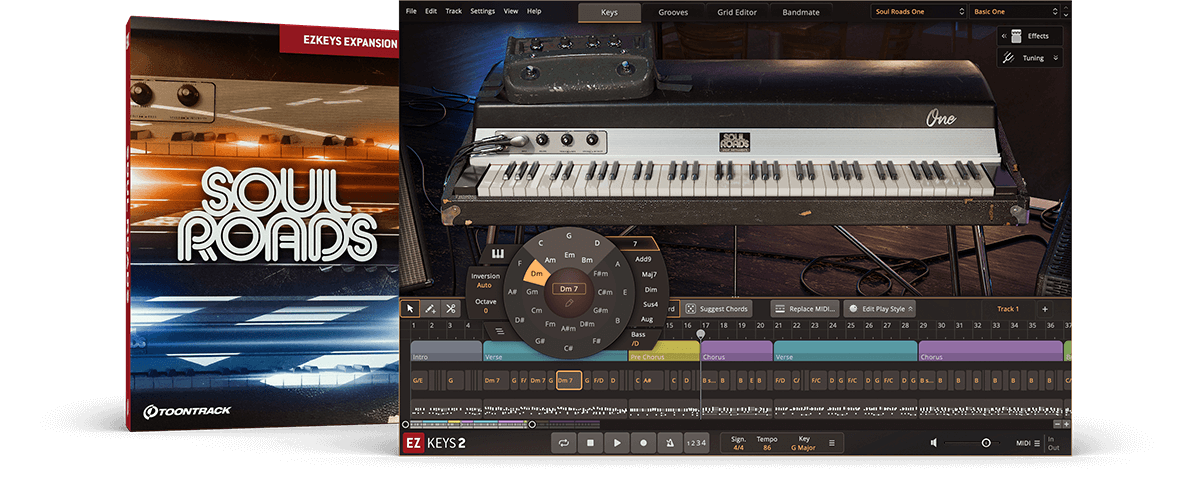Adjust the master volume slider
The width and height of the screenshot is (1200, 488).
[985, 443]
